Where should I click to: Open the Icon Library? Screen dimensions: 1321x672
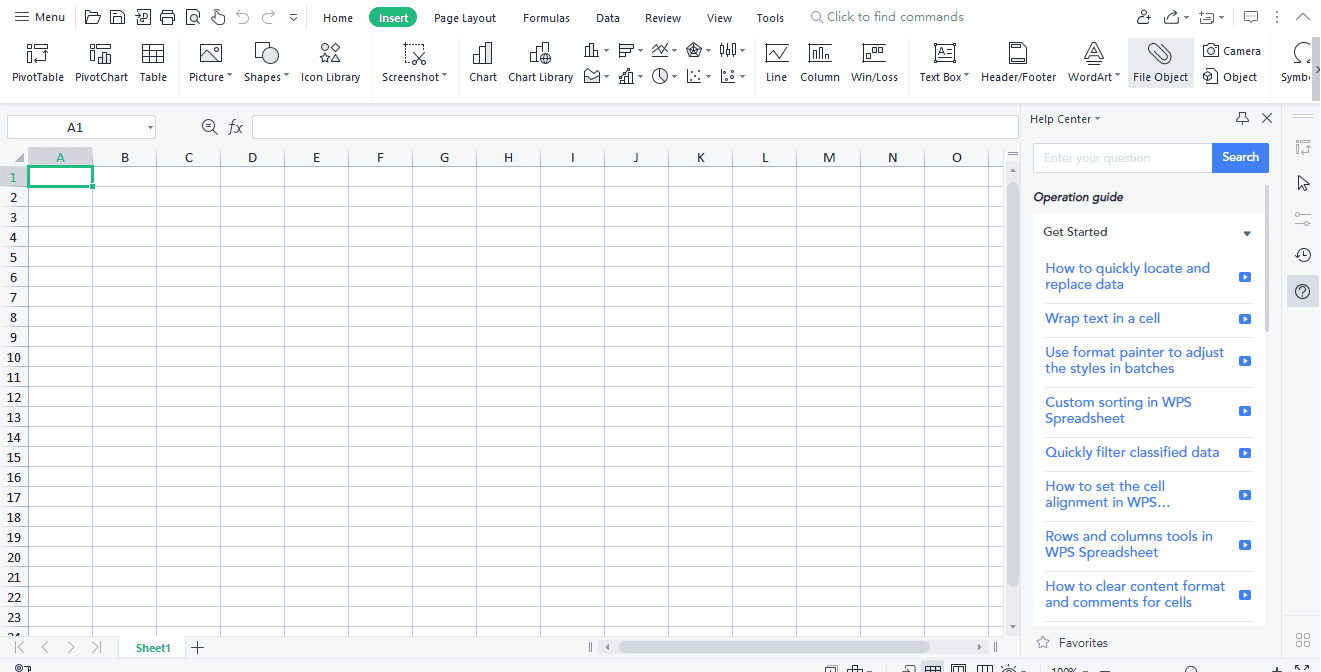(x=330, y=62)
